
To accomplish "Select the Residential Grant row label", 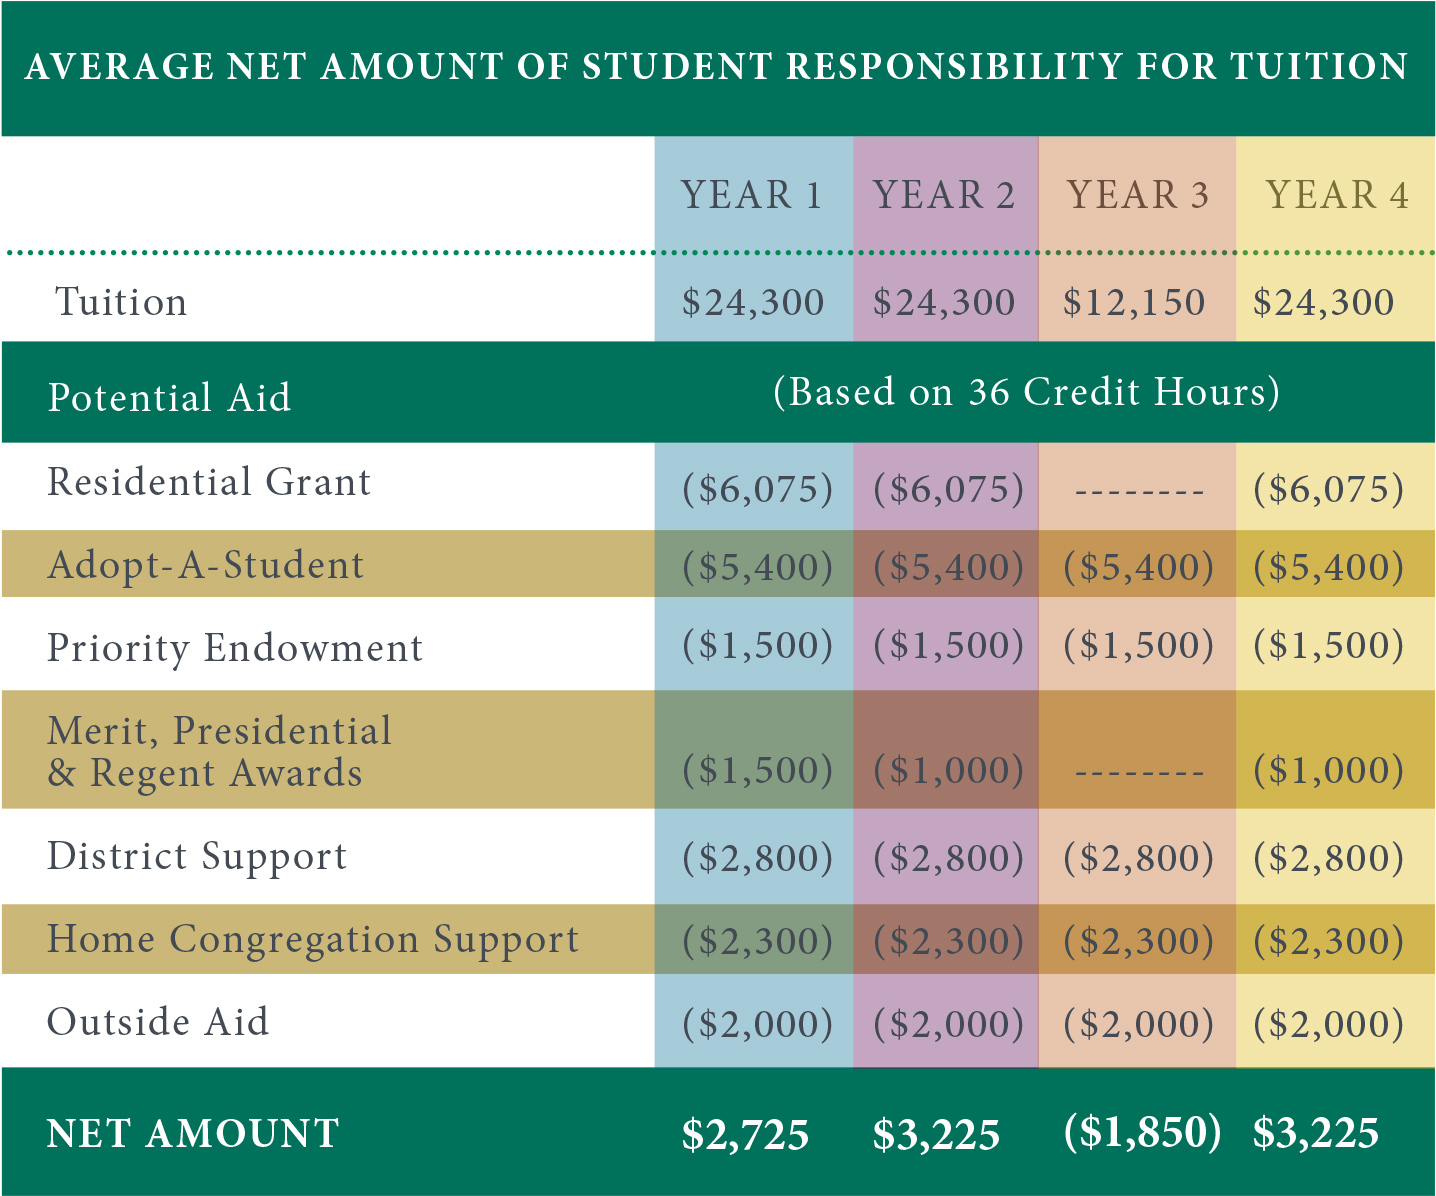I will coord(209,482).
